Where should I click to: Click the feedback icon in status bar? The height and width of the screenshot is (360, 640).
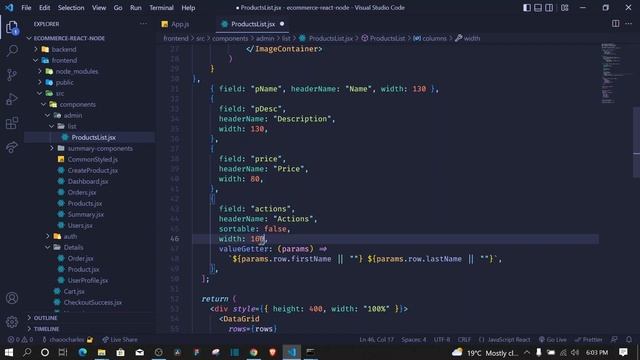point(614,340)
